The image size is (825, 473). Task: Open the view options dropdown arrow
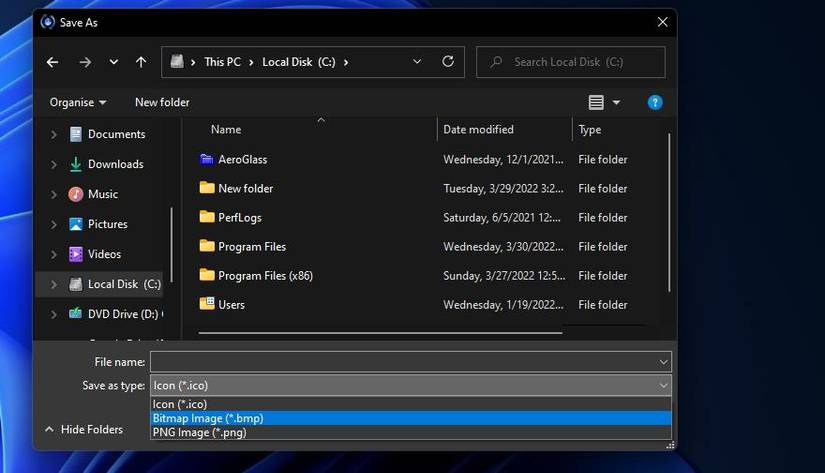tap(616, 103)
